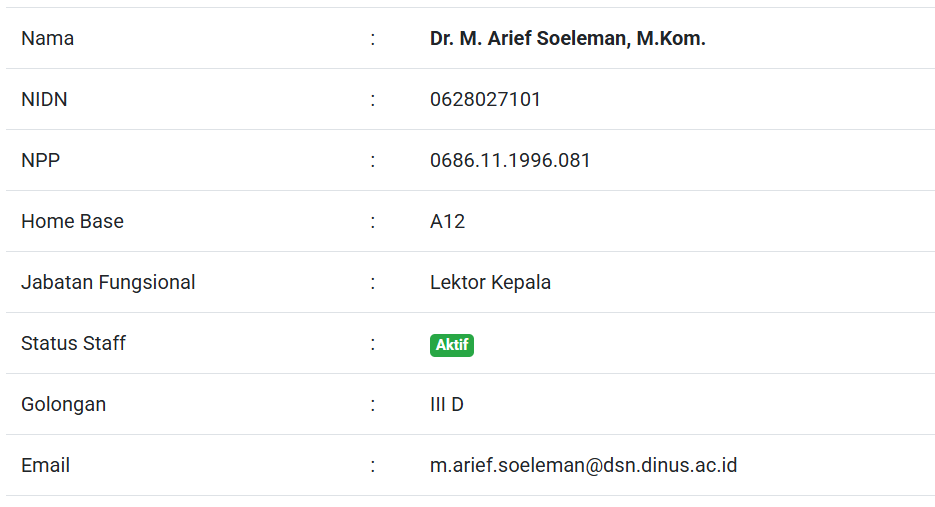Click the Home Base label
This screenshot has height=507, width=935.
(72, 222)
